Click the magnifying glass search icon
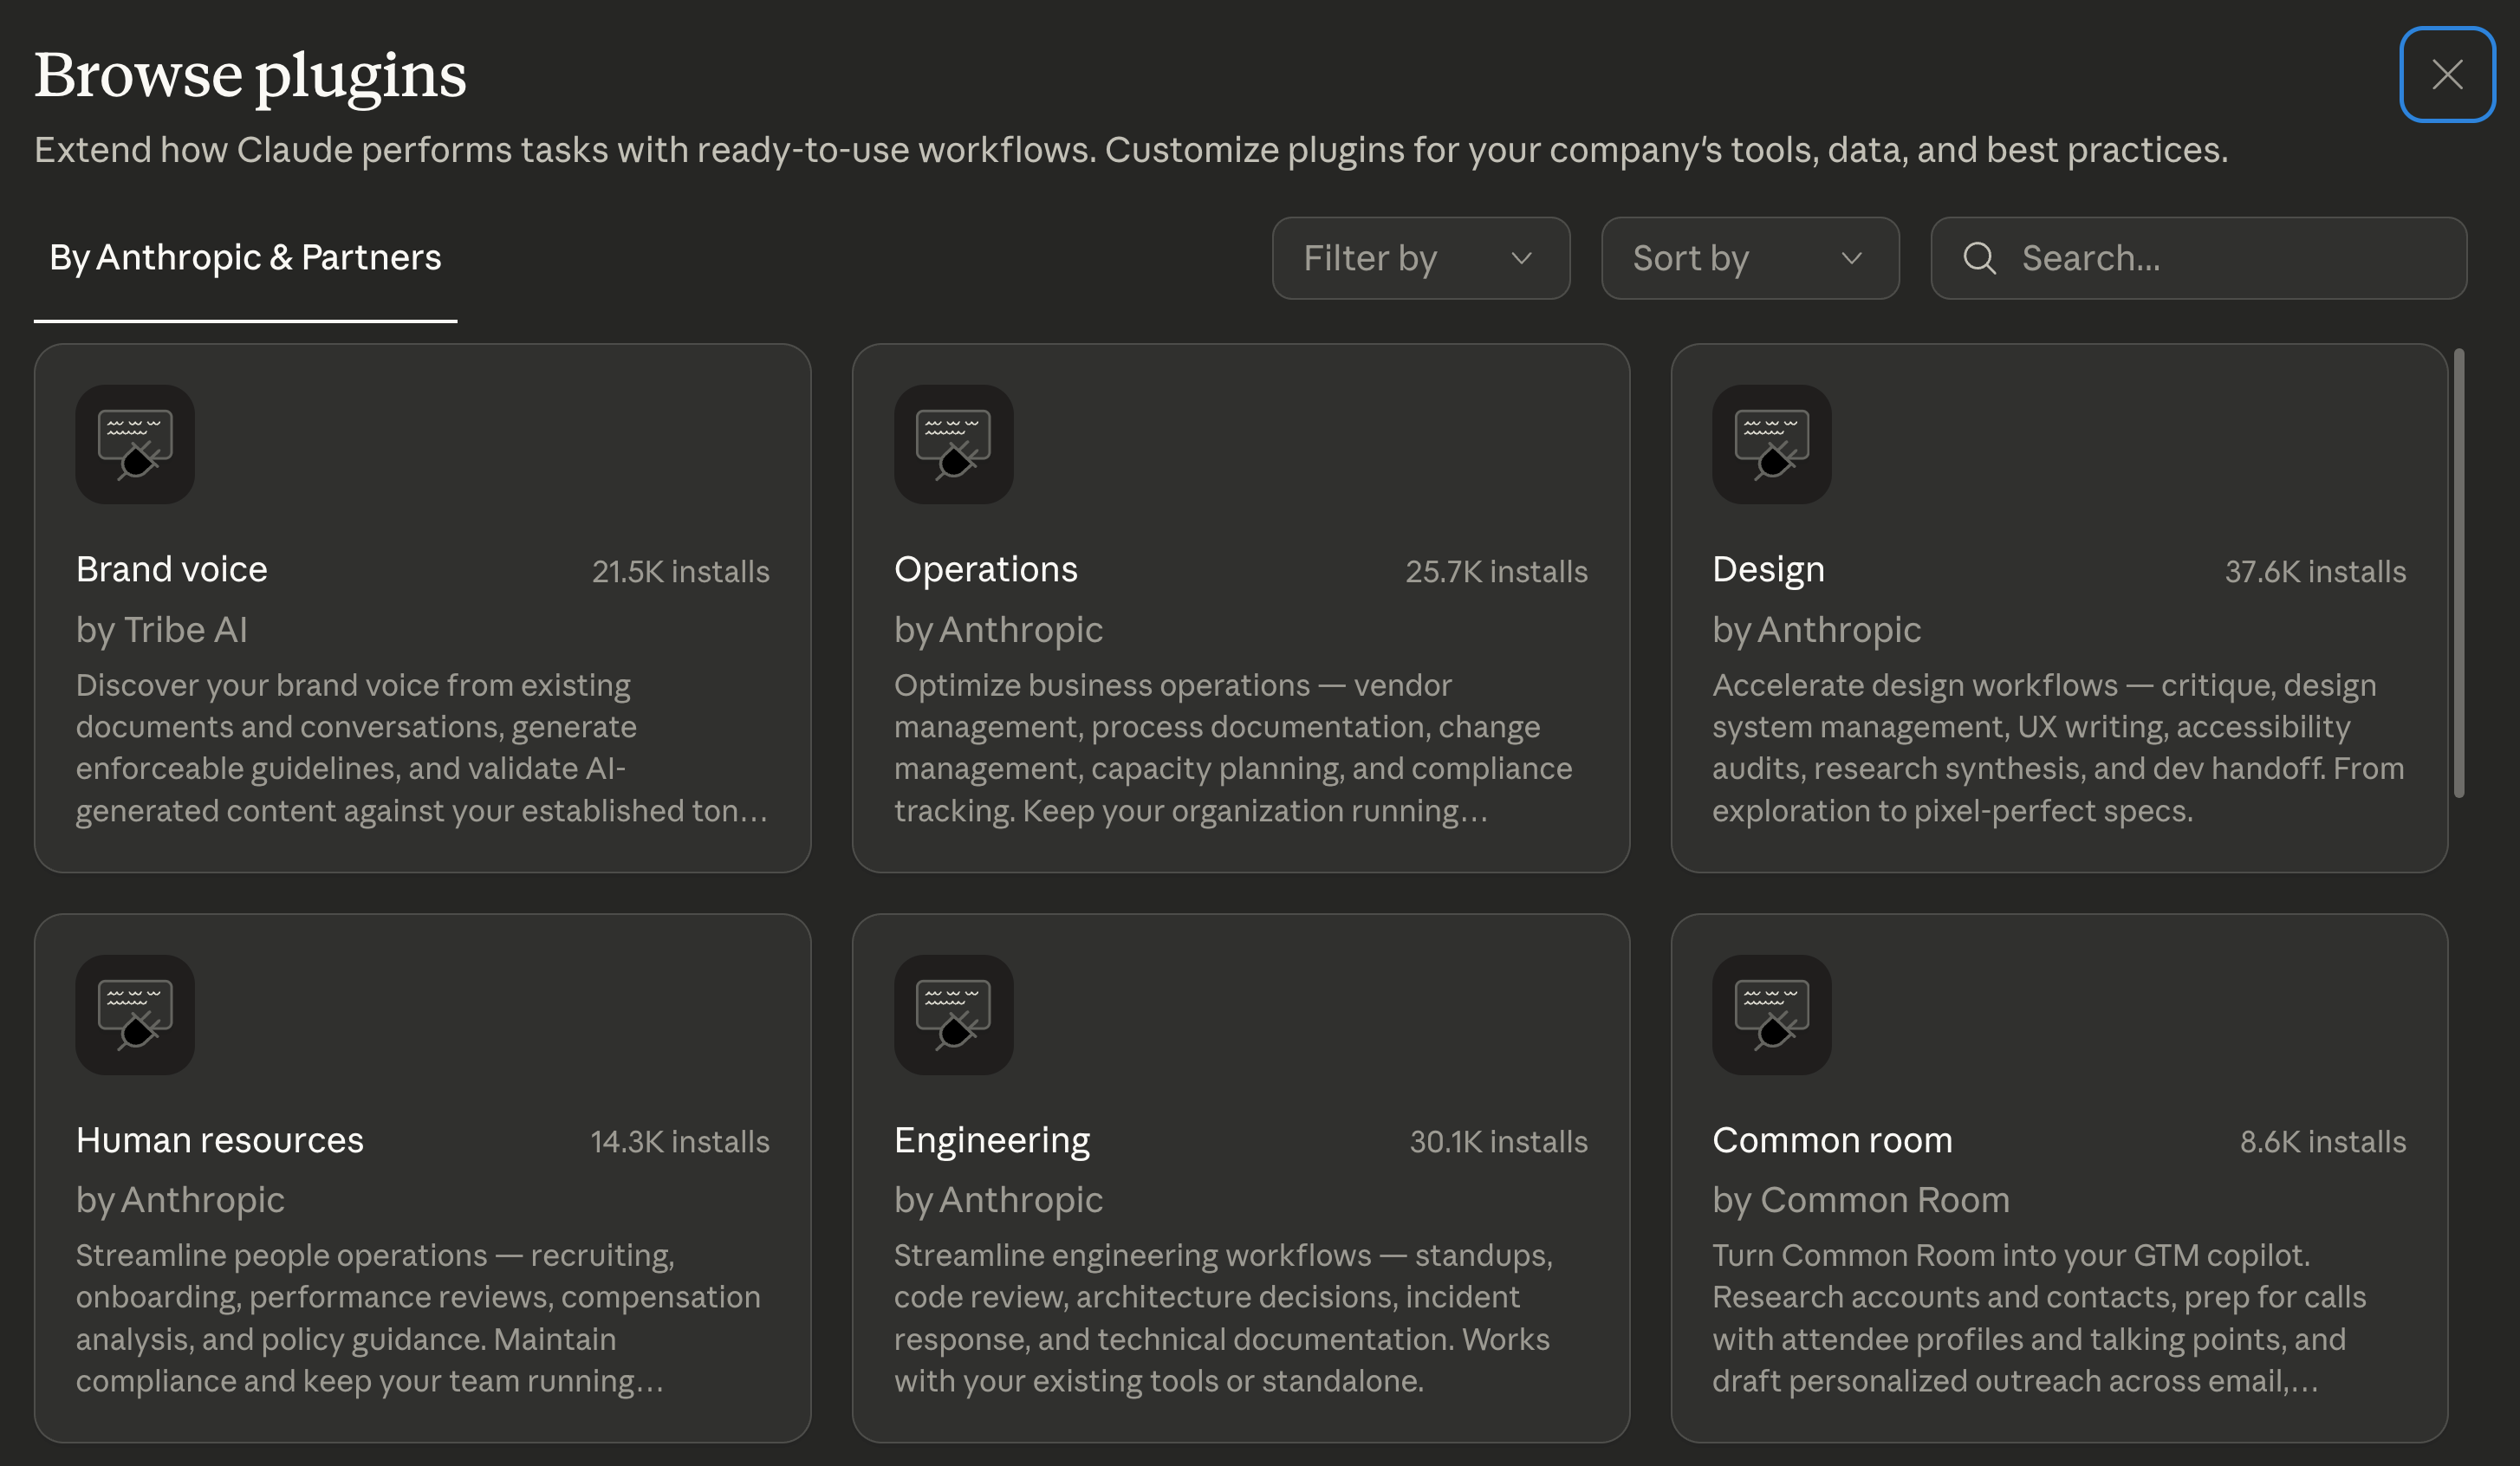Viewport: 2520px width, 1466px height. 1979,258
